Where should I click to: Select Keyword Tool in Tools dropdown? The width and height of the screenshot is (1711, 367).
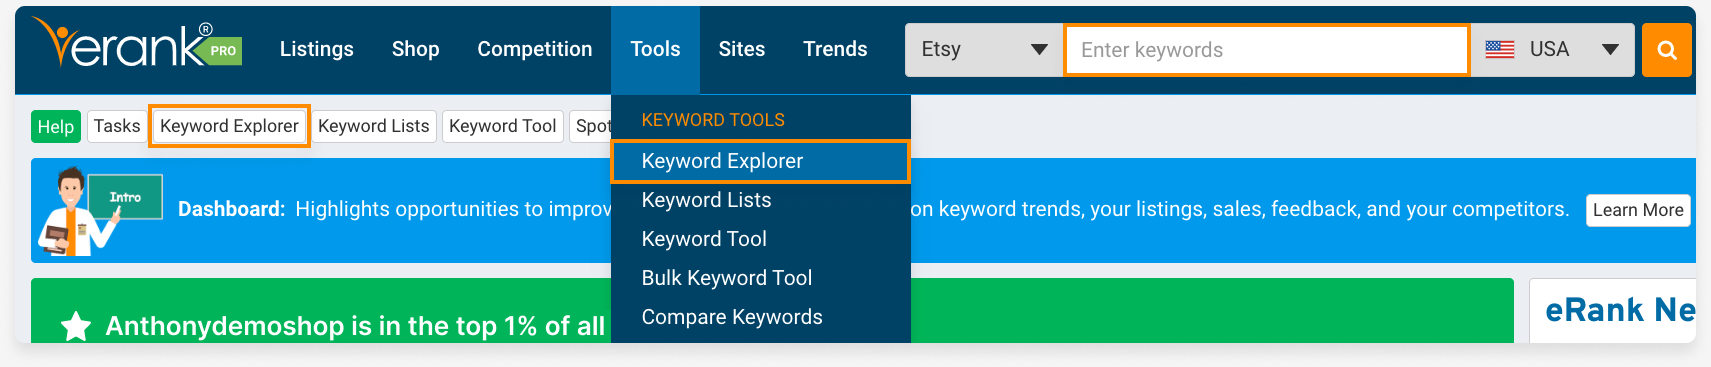click(760, 239)
